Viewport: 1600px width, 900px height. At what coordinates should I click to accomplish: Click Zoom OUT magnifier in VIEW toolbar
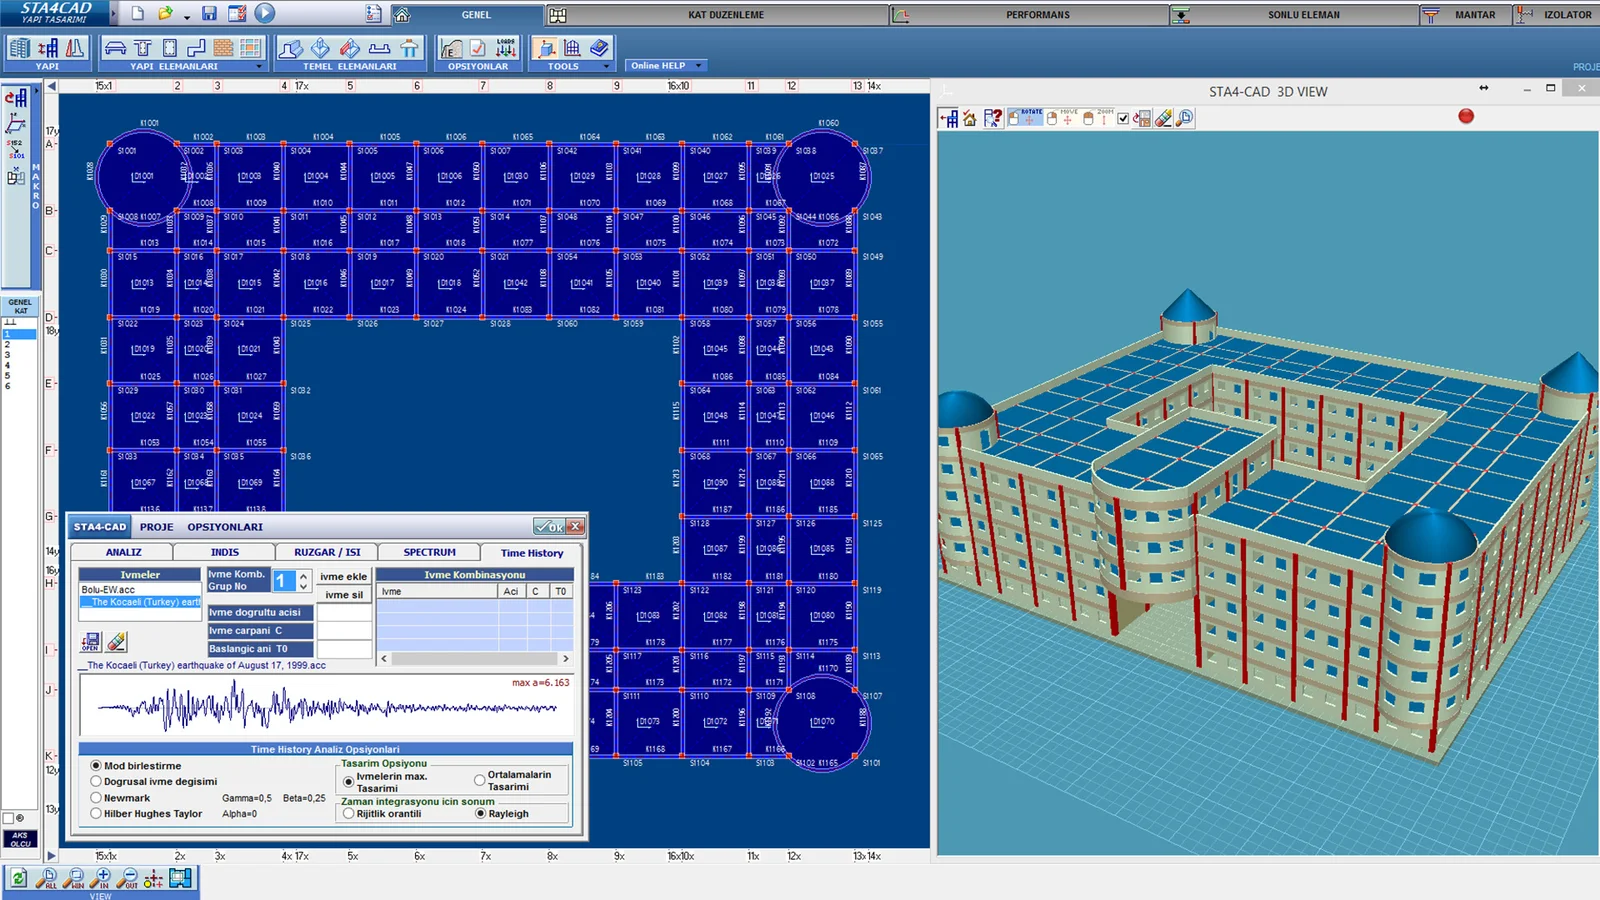[x=128, y=879]
